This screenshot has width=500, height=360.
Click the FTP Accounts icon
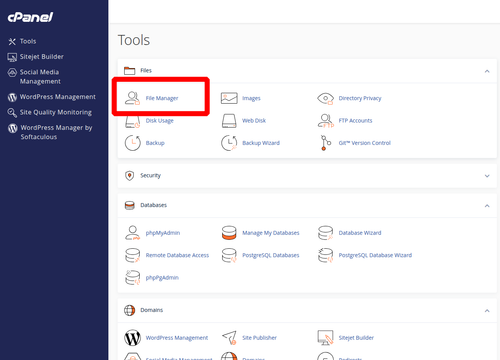pyautogui.click(x=326, y=121)
